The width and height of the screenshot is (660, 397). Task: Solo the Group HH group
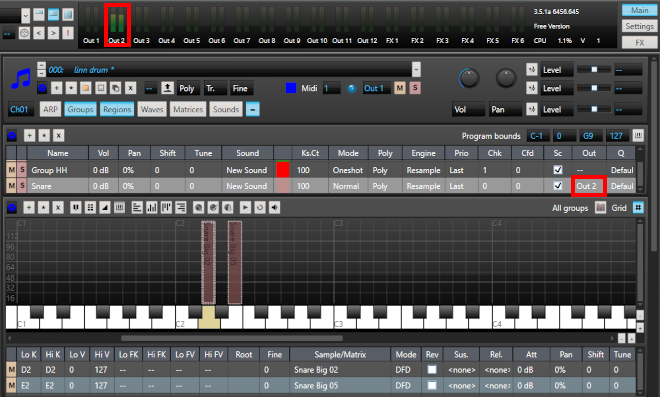coord(22,170)
